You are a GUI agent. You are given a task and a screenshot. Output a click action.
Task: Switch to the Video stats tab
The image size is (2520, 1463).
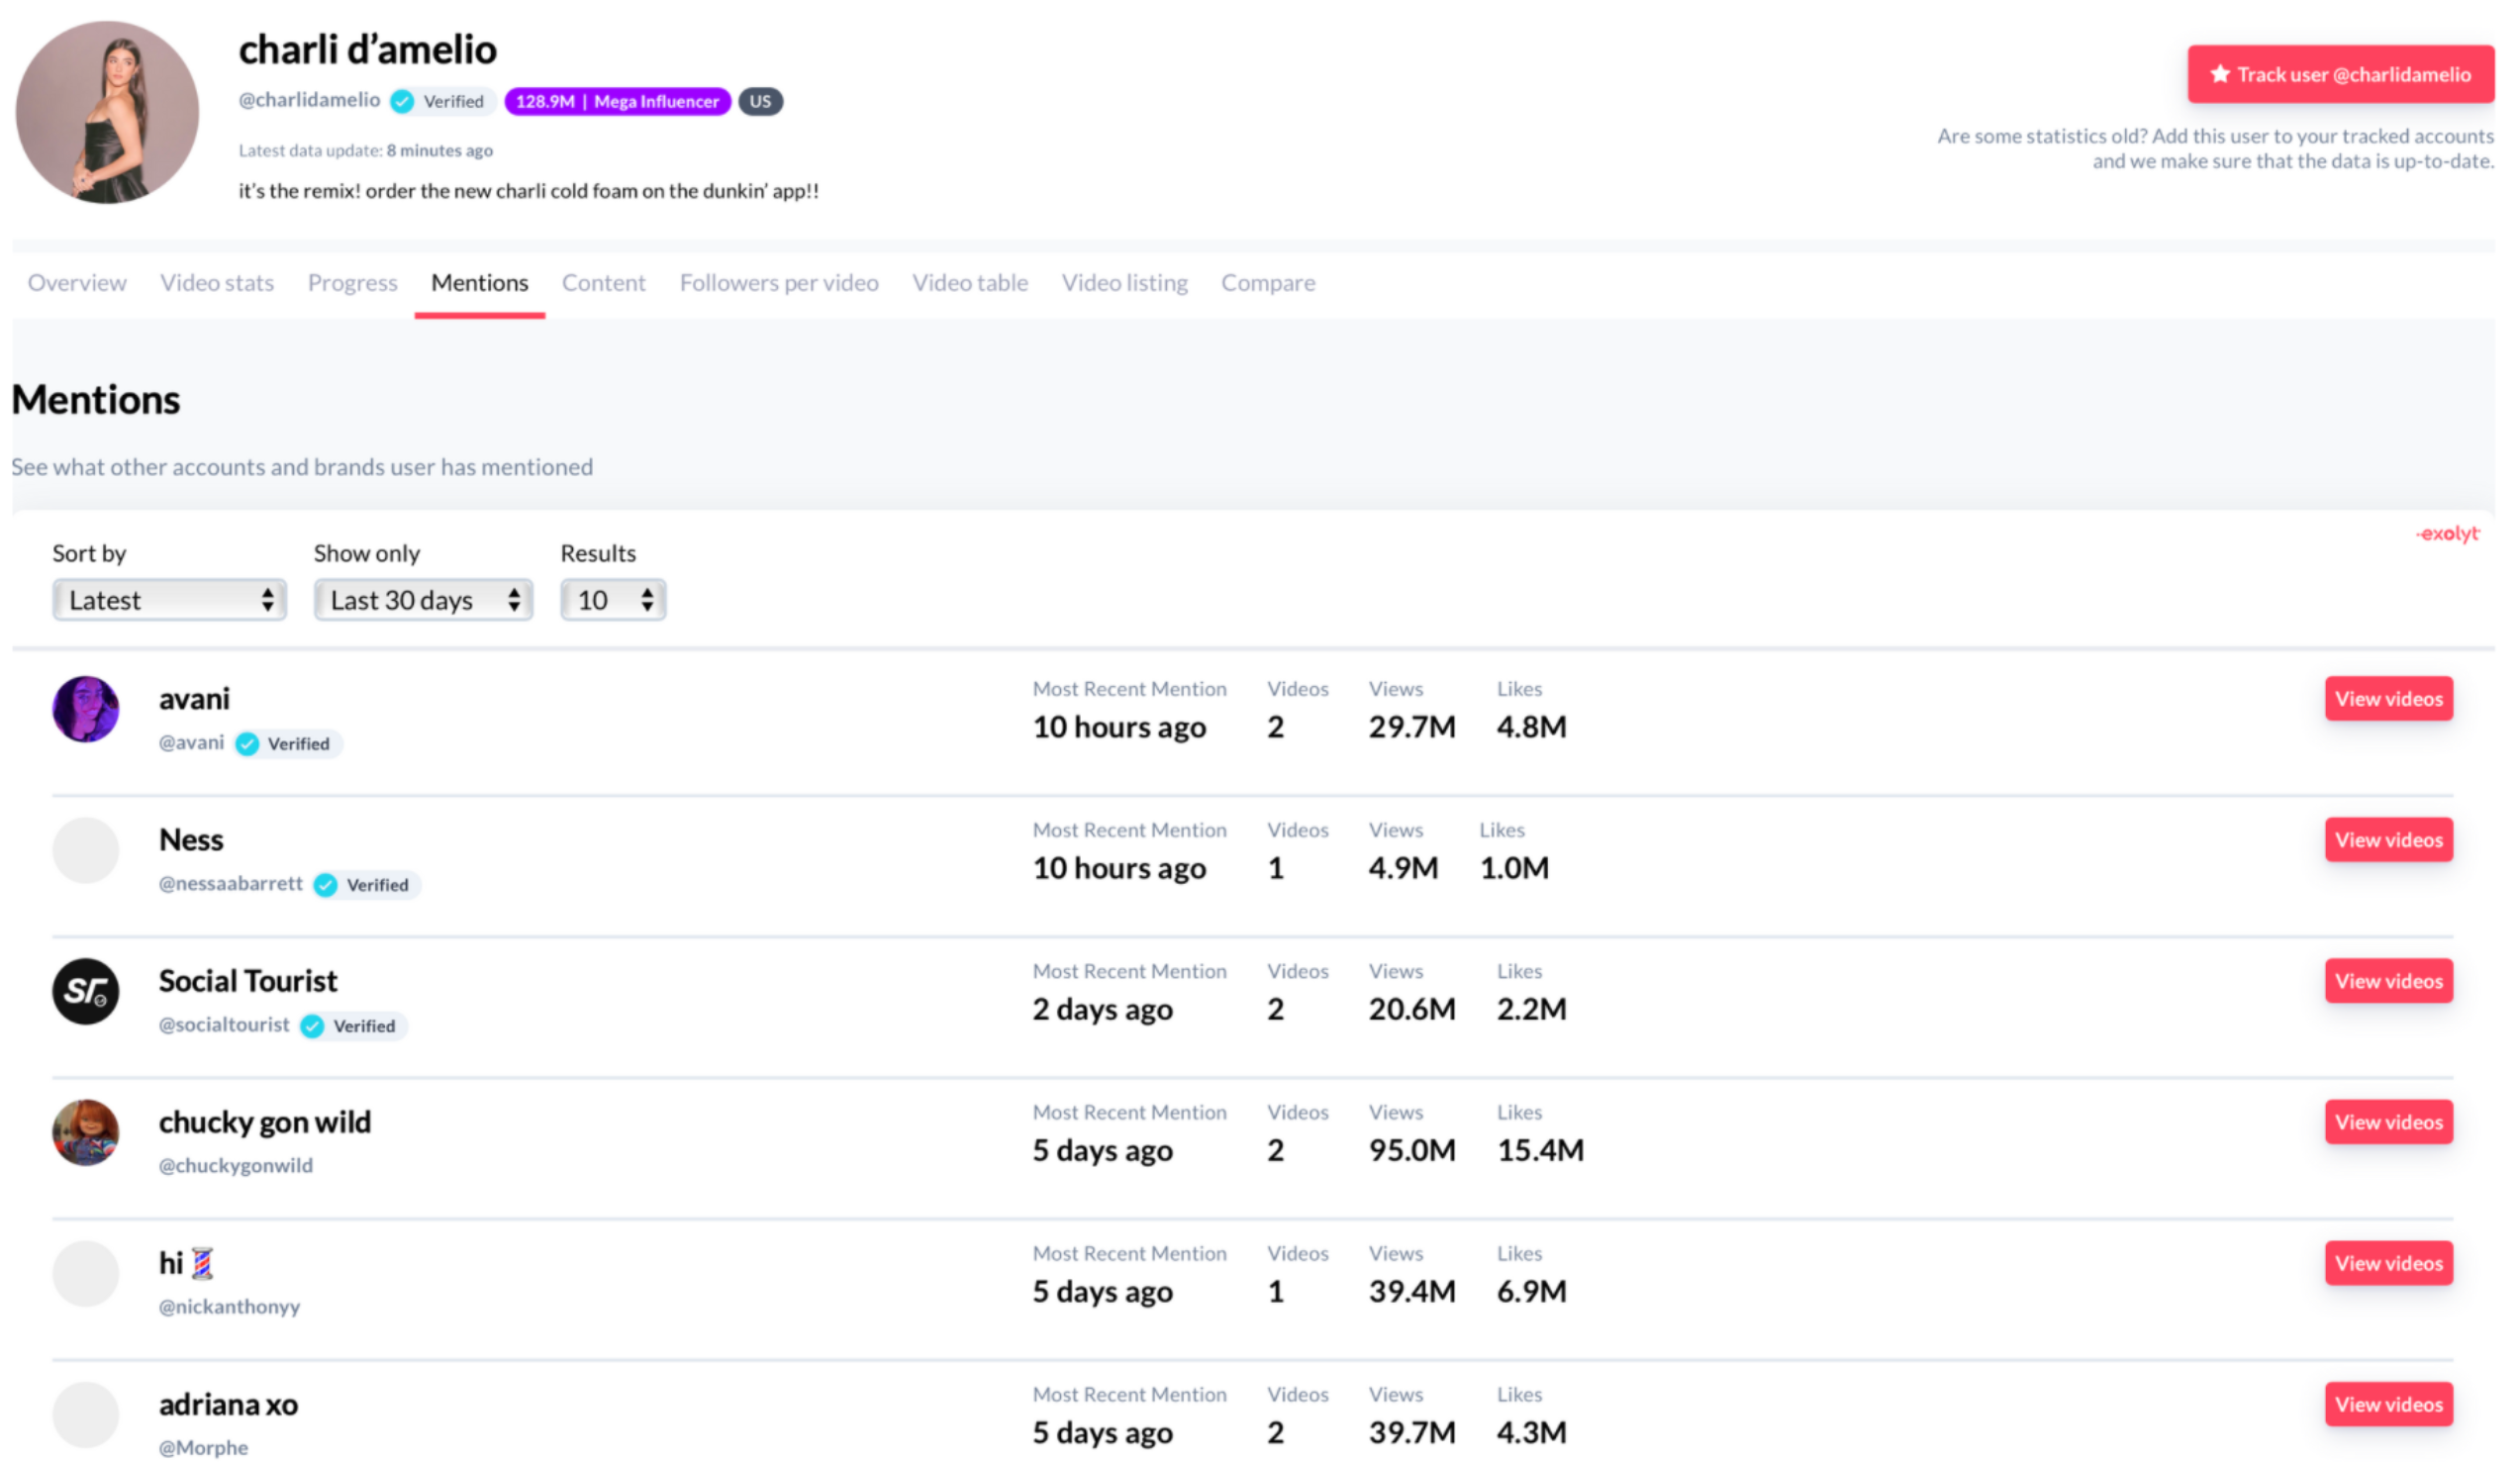(216, 282)
